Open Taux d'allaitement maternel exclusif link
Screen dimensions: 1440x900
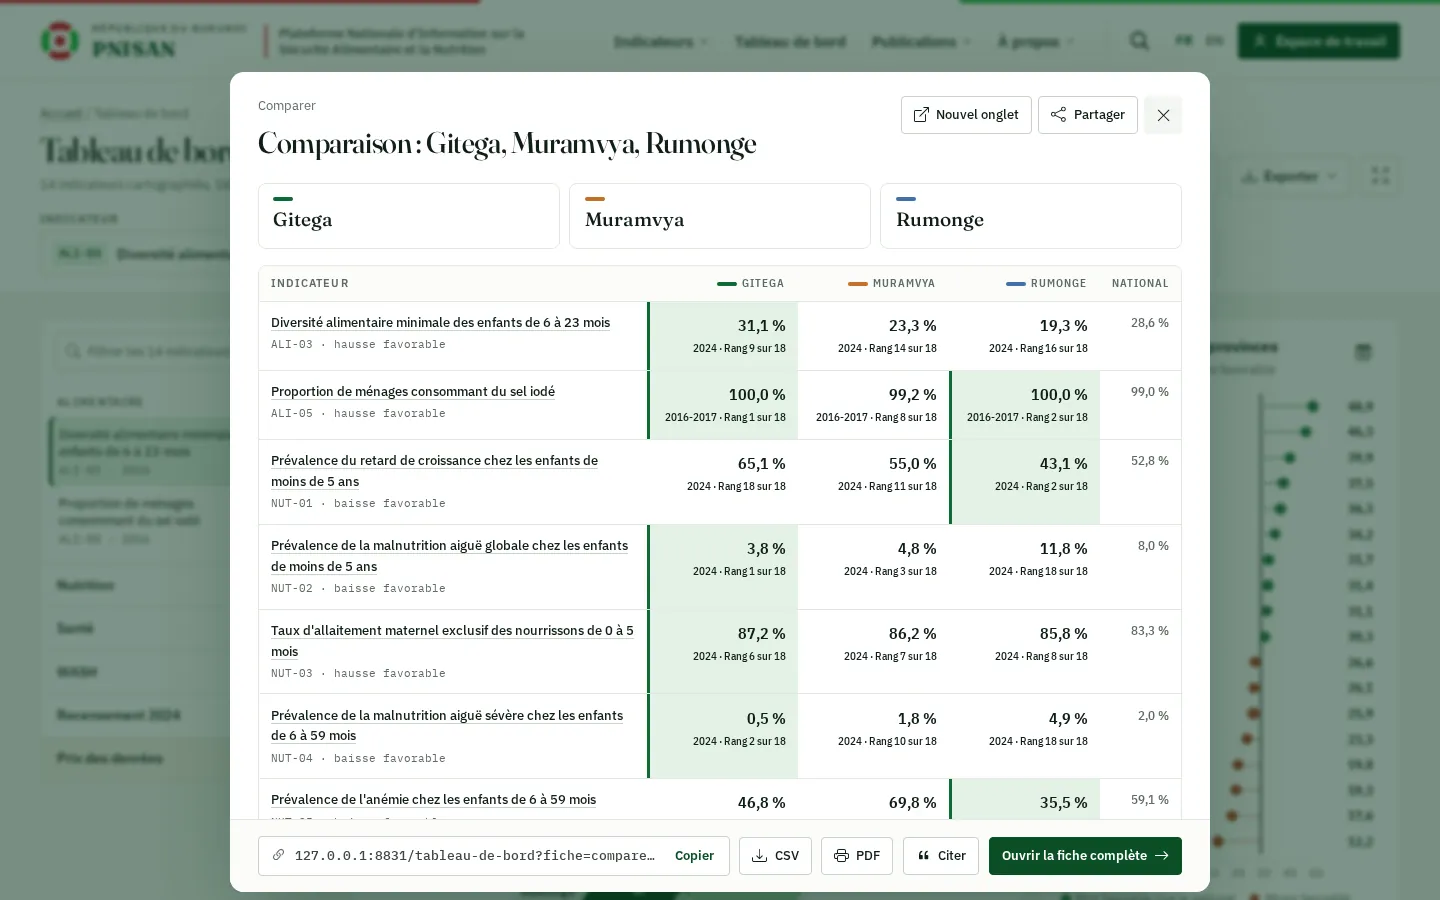pyautogui.click(x=452, y=641)
